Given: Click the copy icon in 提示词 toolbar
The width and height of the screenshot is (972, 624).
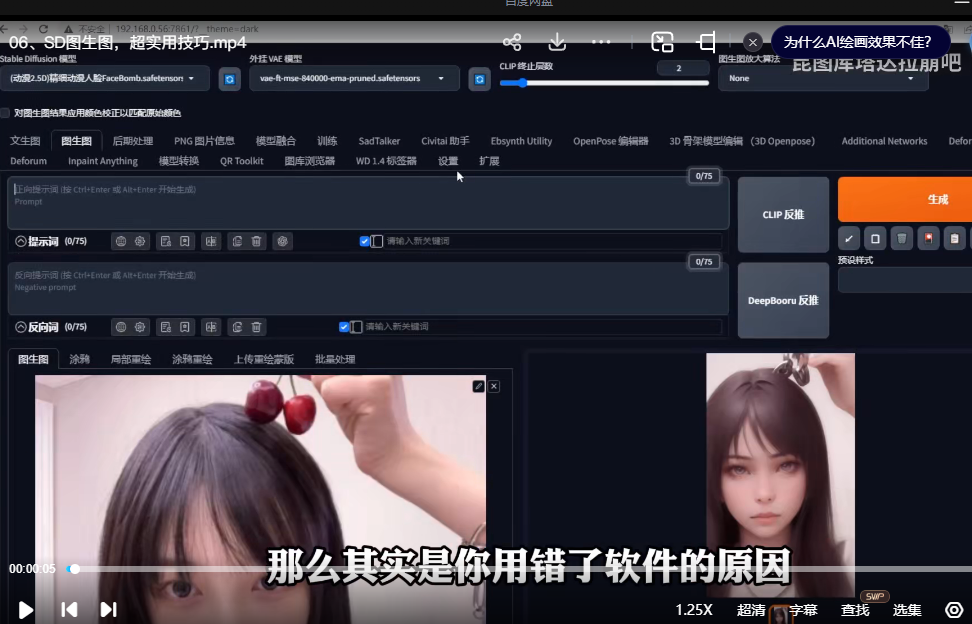Looking at the screenshot, I should [x=237, y=241].
